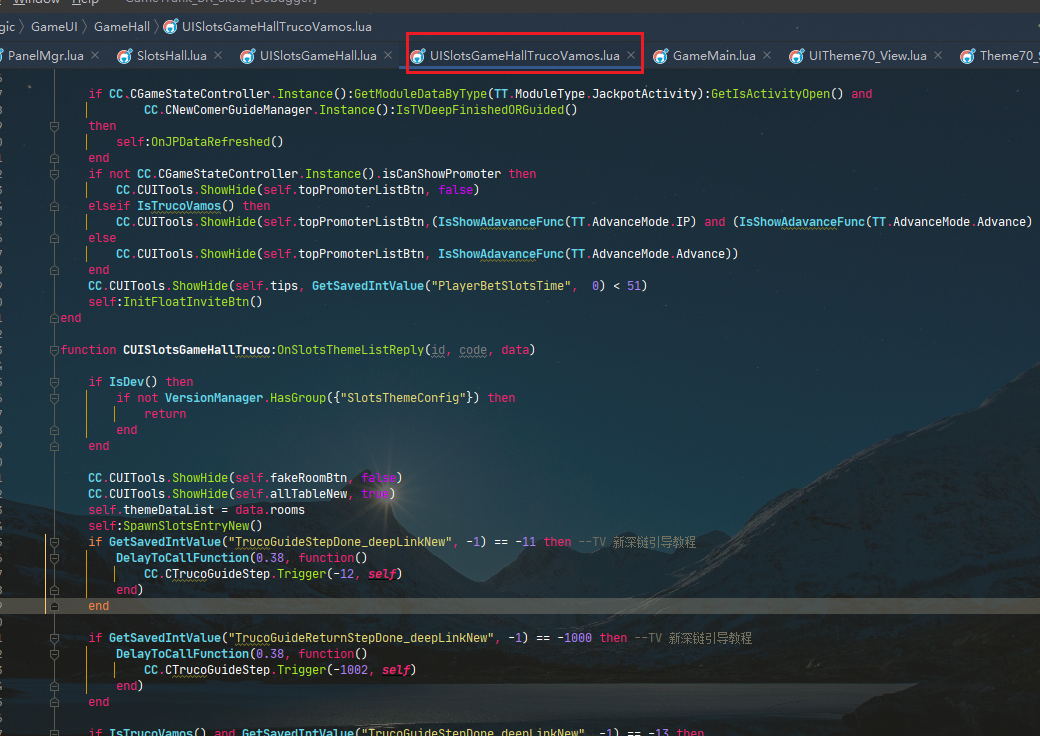Open the UITheme70_View.lua tab
The image size is (1040, 736).
tap(866, 56)
